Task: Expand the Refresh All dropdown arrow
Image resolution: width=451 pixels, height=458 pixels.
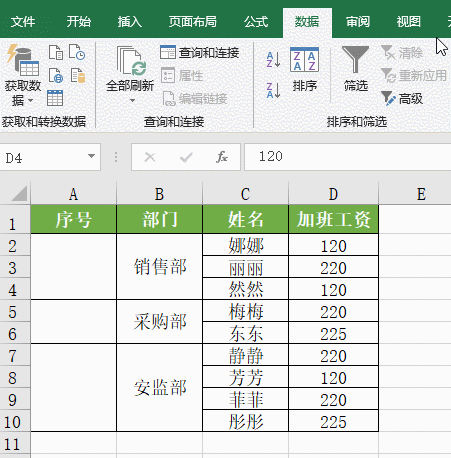Action: coord(132,100)
